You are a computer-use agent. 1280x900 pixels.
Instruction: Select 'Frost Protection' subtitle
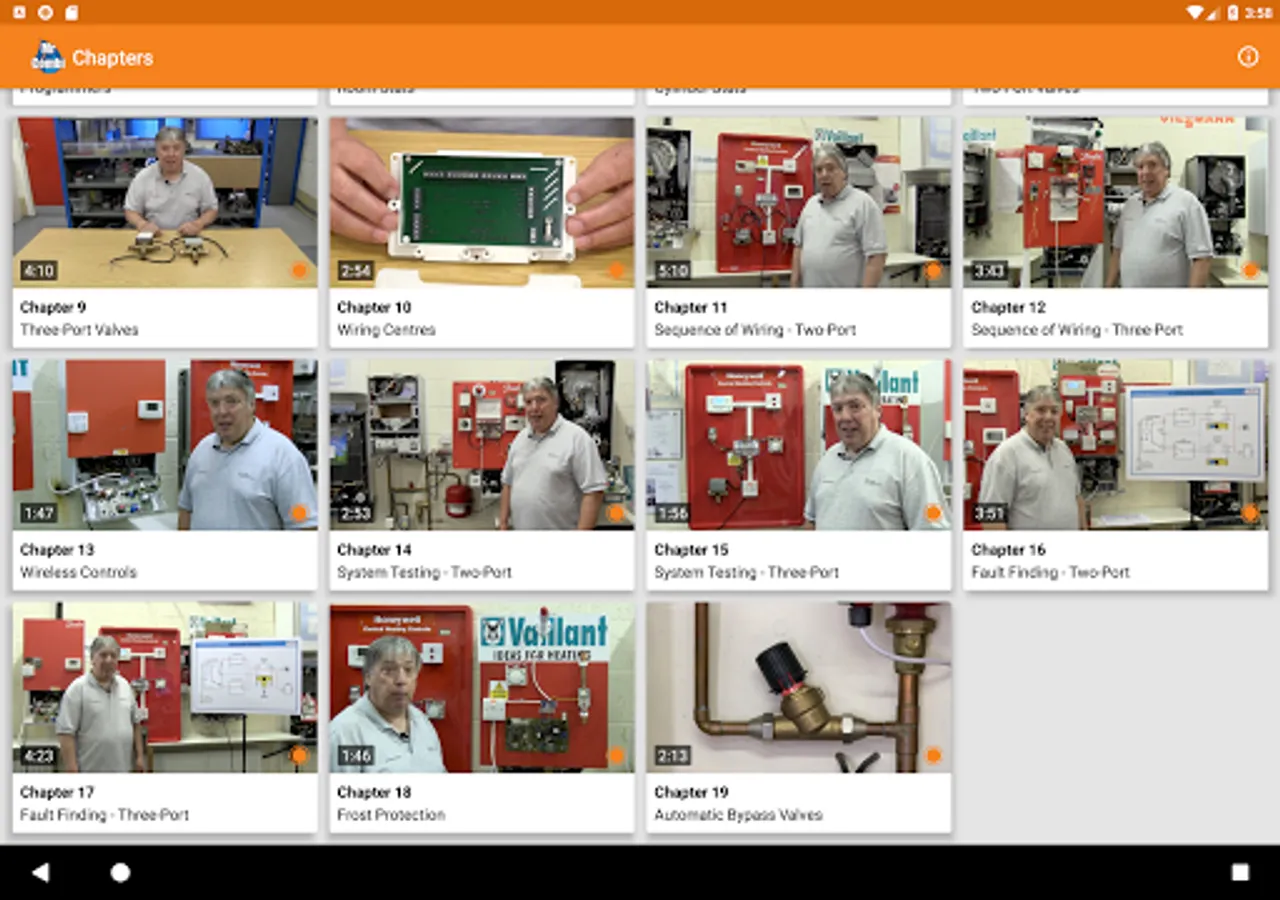[x=391, y=815]
